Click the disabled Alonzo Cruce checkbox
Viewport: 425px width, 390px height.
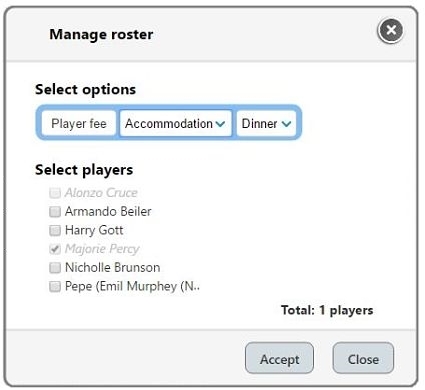coord(55,193)
